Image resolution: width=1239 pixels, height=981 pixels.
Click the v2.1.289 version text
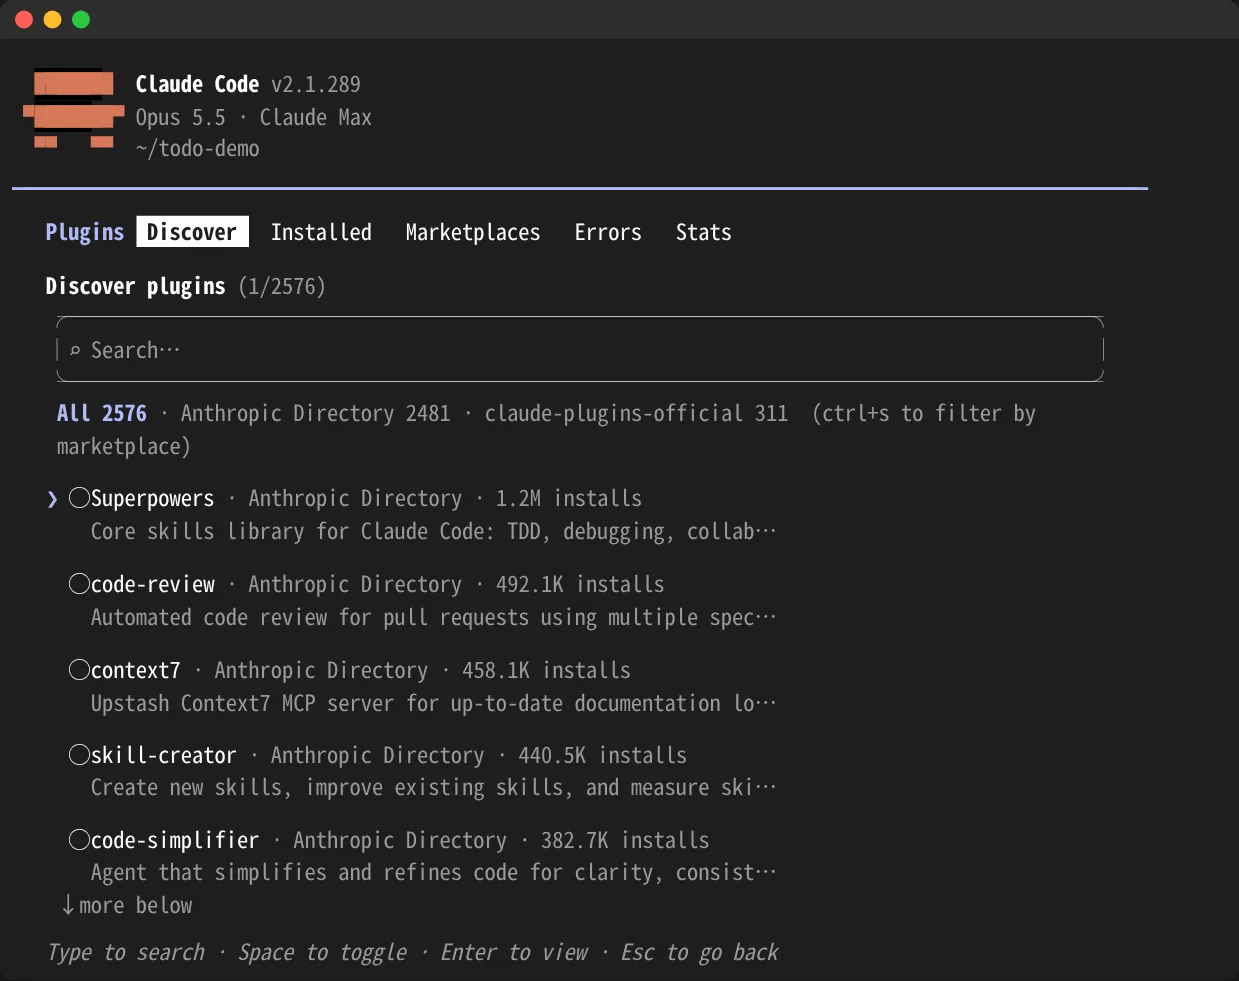point(316,84)
